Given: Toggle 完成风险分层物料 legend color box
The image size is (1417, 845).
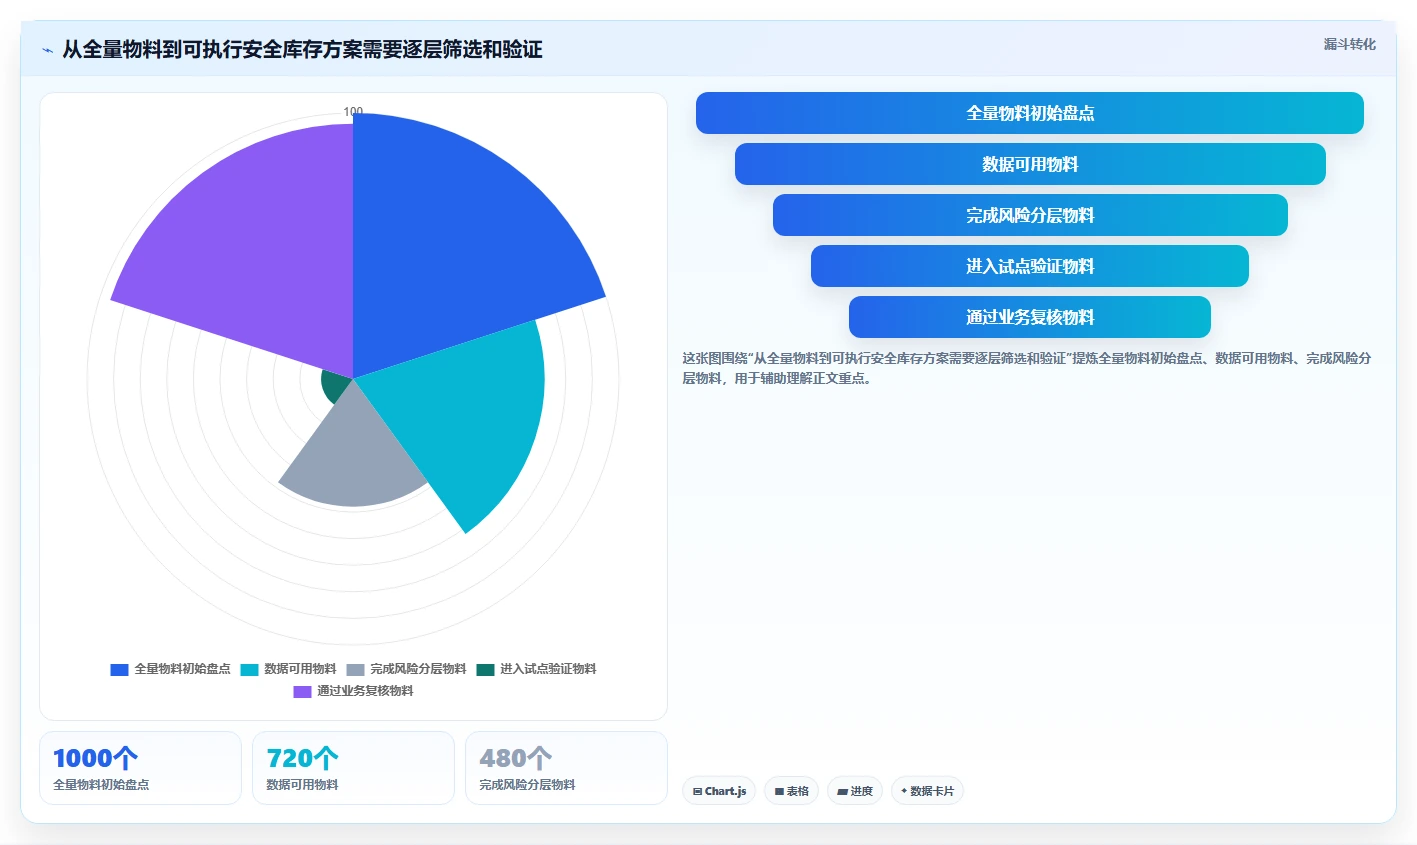Looking at the screenshot, I should 355,669.
